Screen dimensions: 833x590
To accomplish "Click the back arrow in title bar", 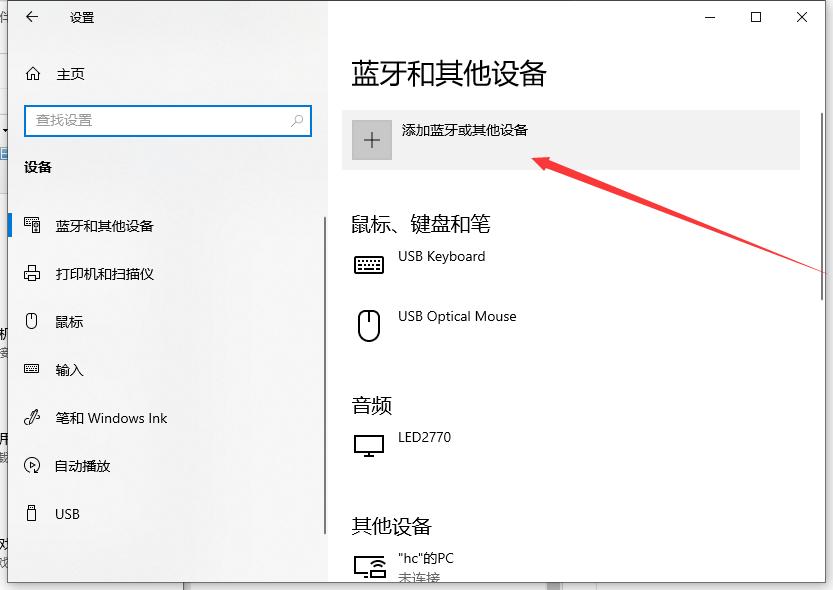I will (32, 17).
